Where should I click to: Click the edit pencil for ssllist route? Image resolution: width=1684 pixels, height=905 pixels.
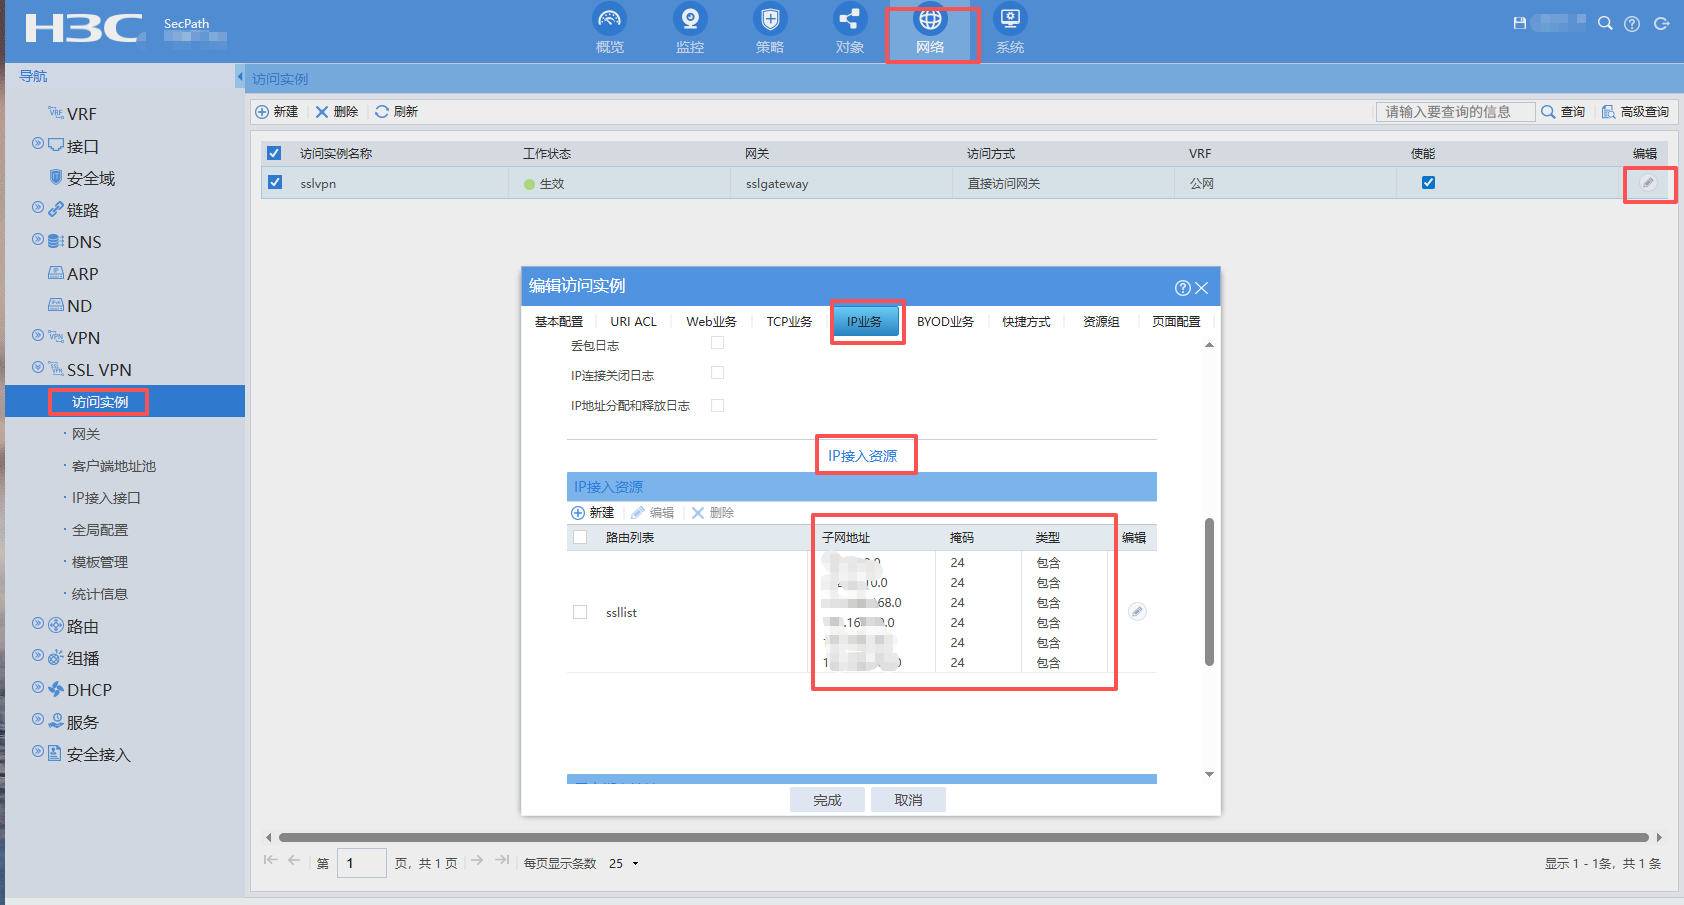pos(1137,612)
